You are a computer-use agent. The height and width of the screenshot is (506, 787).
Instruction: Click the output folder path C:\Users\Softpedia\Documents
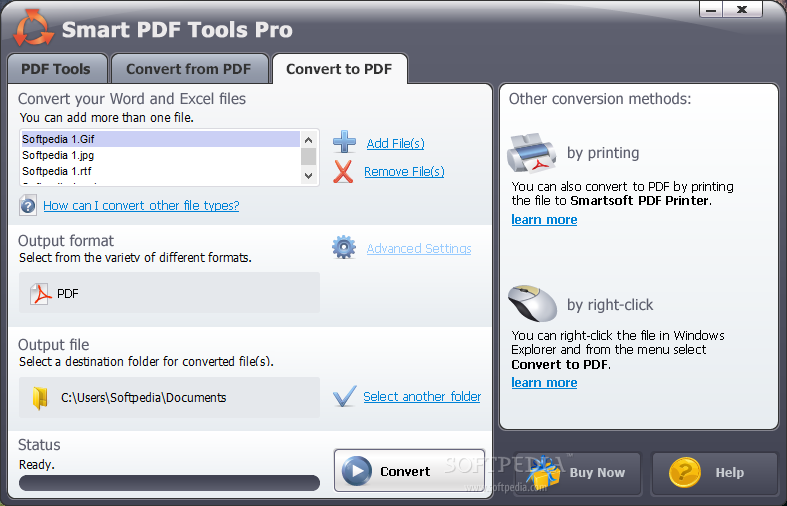pos(144,398)
